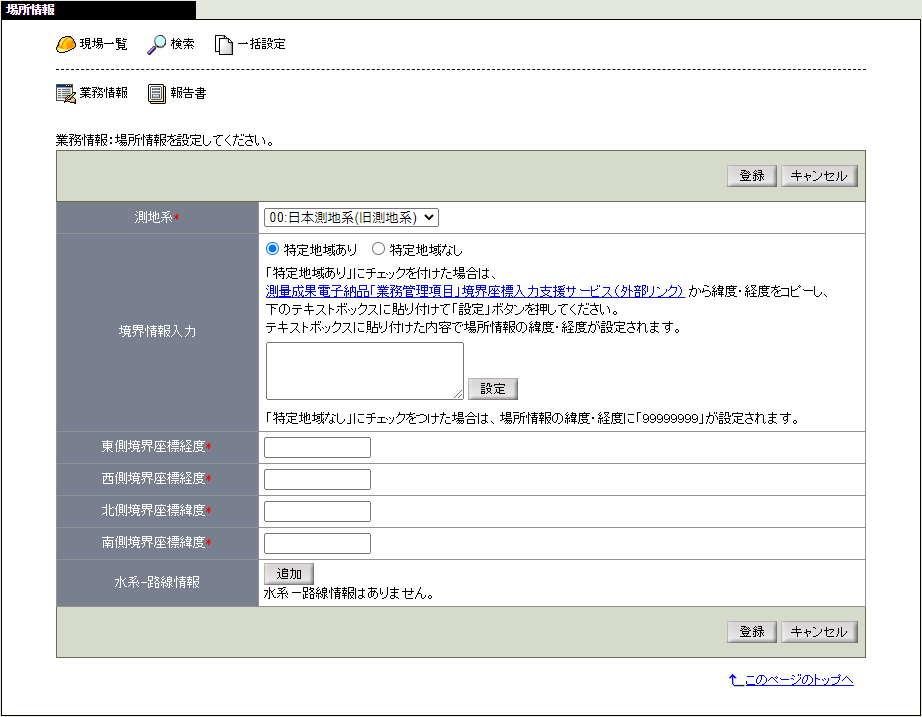This screenshot has height=717, width=922.
Task: Open the 境界座標入力支援サービス external link
Action: pyautogui.click(x=475, y=291)
